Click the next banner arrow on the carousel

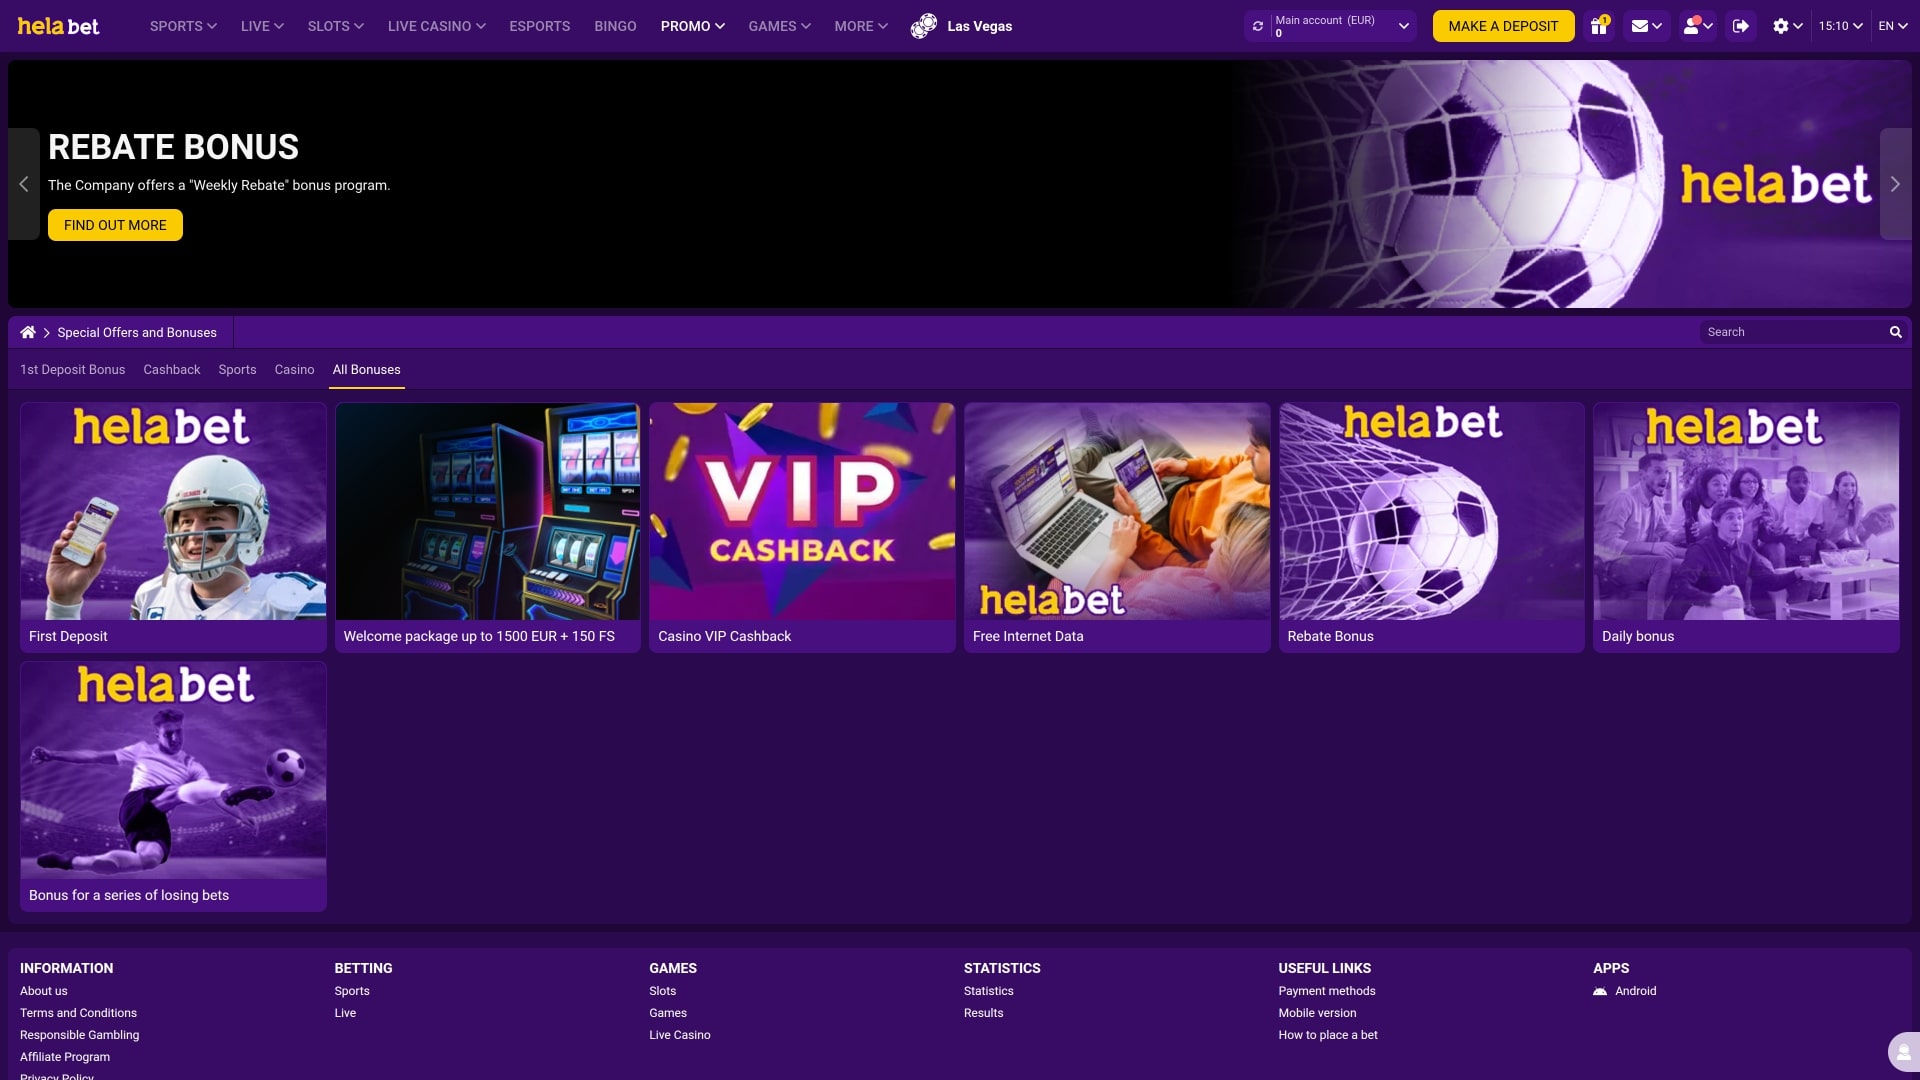point(1895,184)
